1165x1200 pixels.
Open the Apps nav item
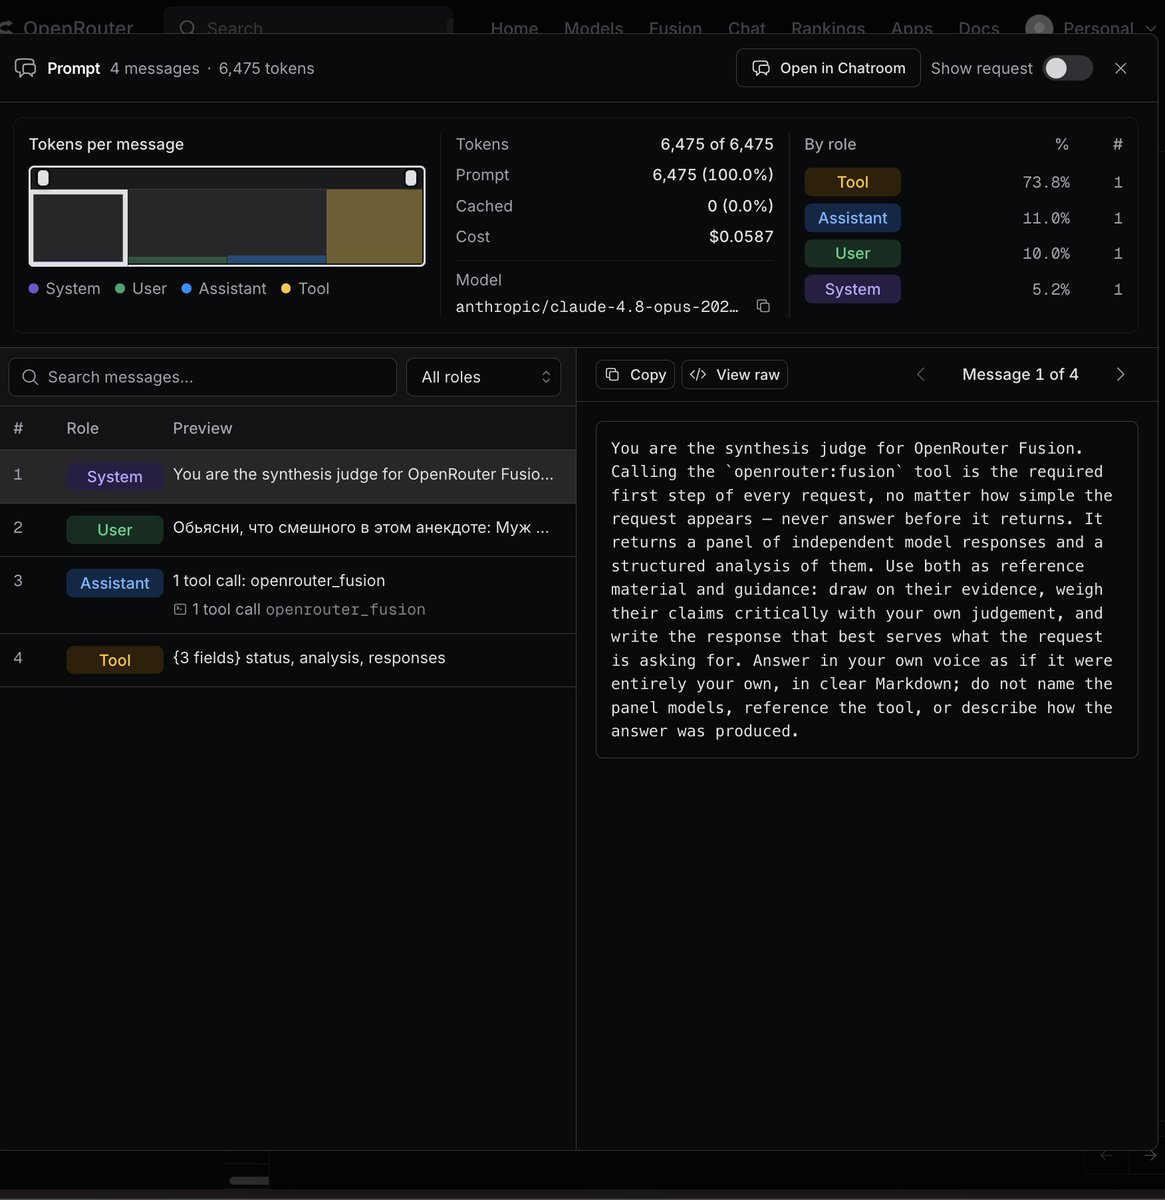click(x=911, y=28)
